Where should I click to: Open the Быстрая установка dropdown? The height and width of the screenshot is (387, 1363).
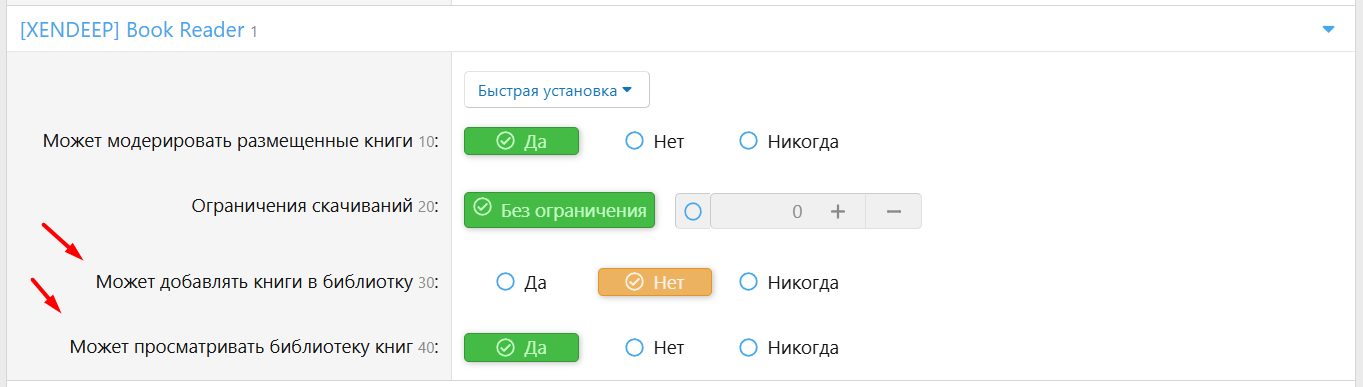click(x=556, y=90)
